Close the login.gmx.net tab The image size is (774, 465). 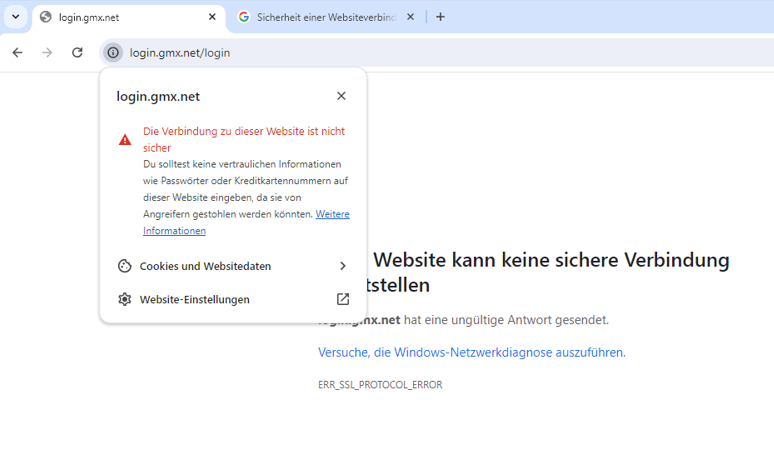212,17
